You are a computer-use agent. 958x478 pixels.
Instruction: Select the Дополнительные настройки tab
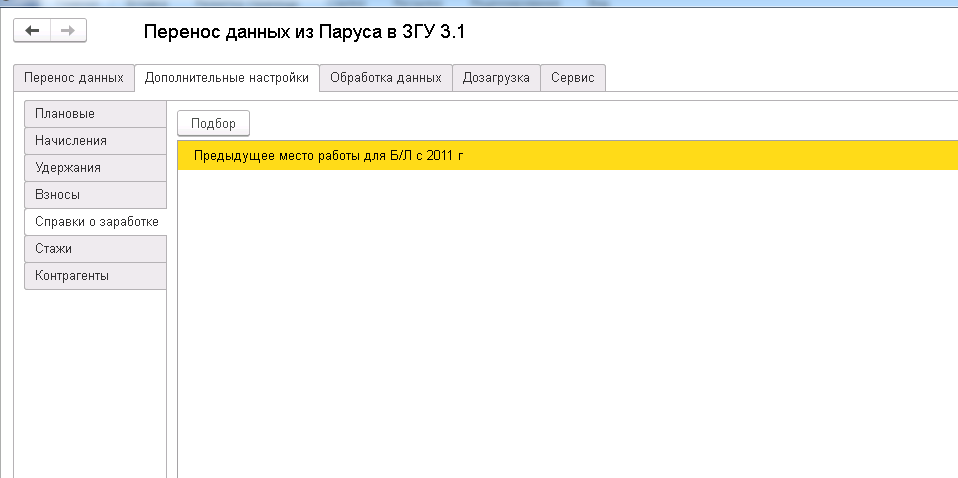coord(226,78)
